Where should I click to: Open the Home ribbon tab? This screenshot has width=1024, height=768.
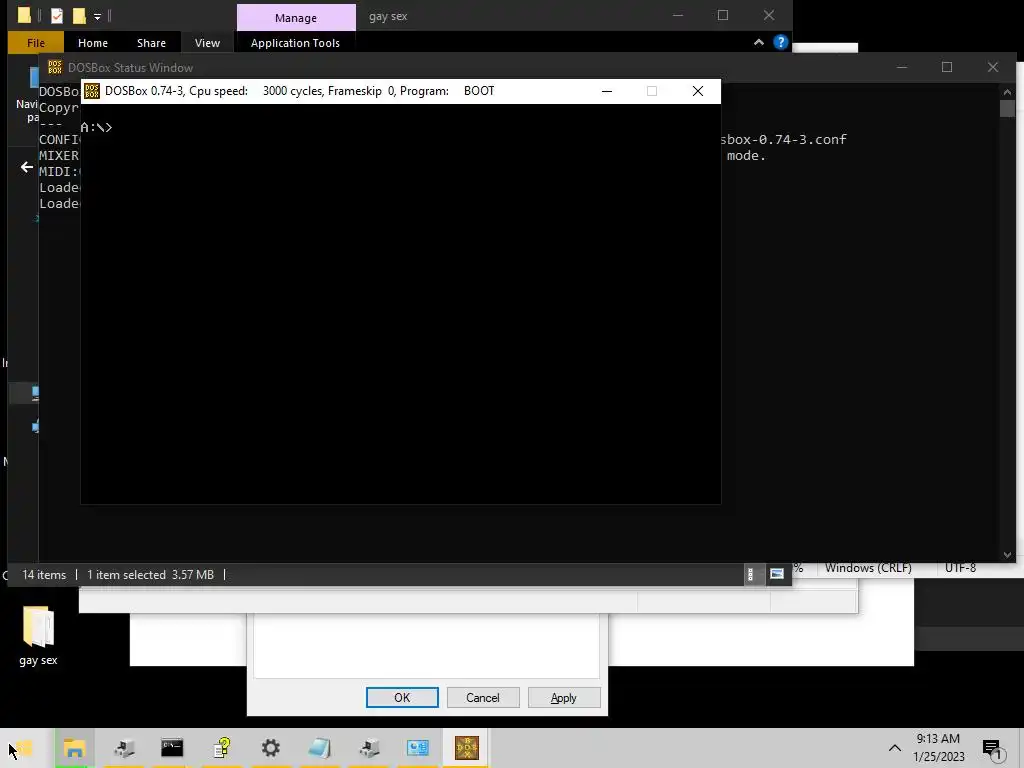pos(93,42)
